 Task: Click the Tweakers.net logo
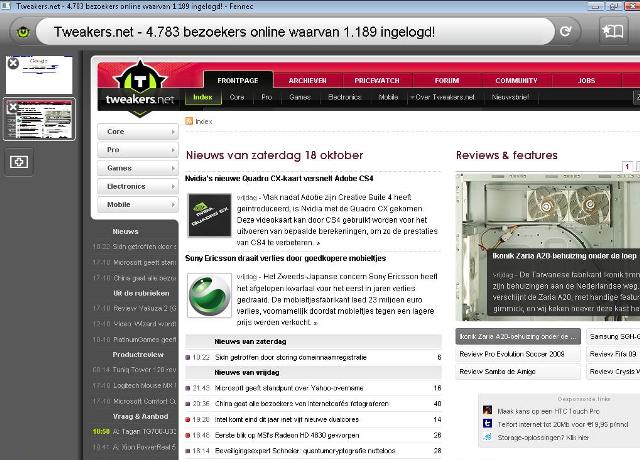(x=140, y=88)
